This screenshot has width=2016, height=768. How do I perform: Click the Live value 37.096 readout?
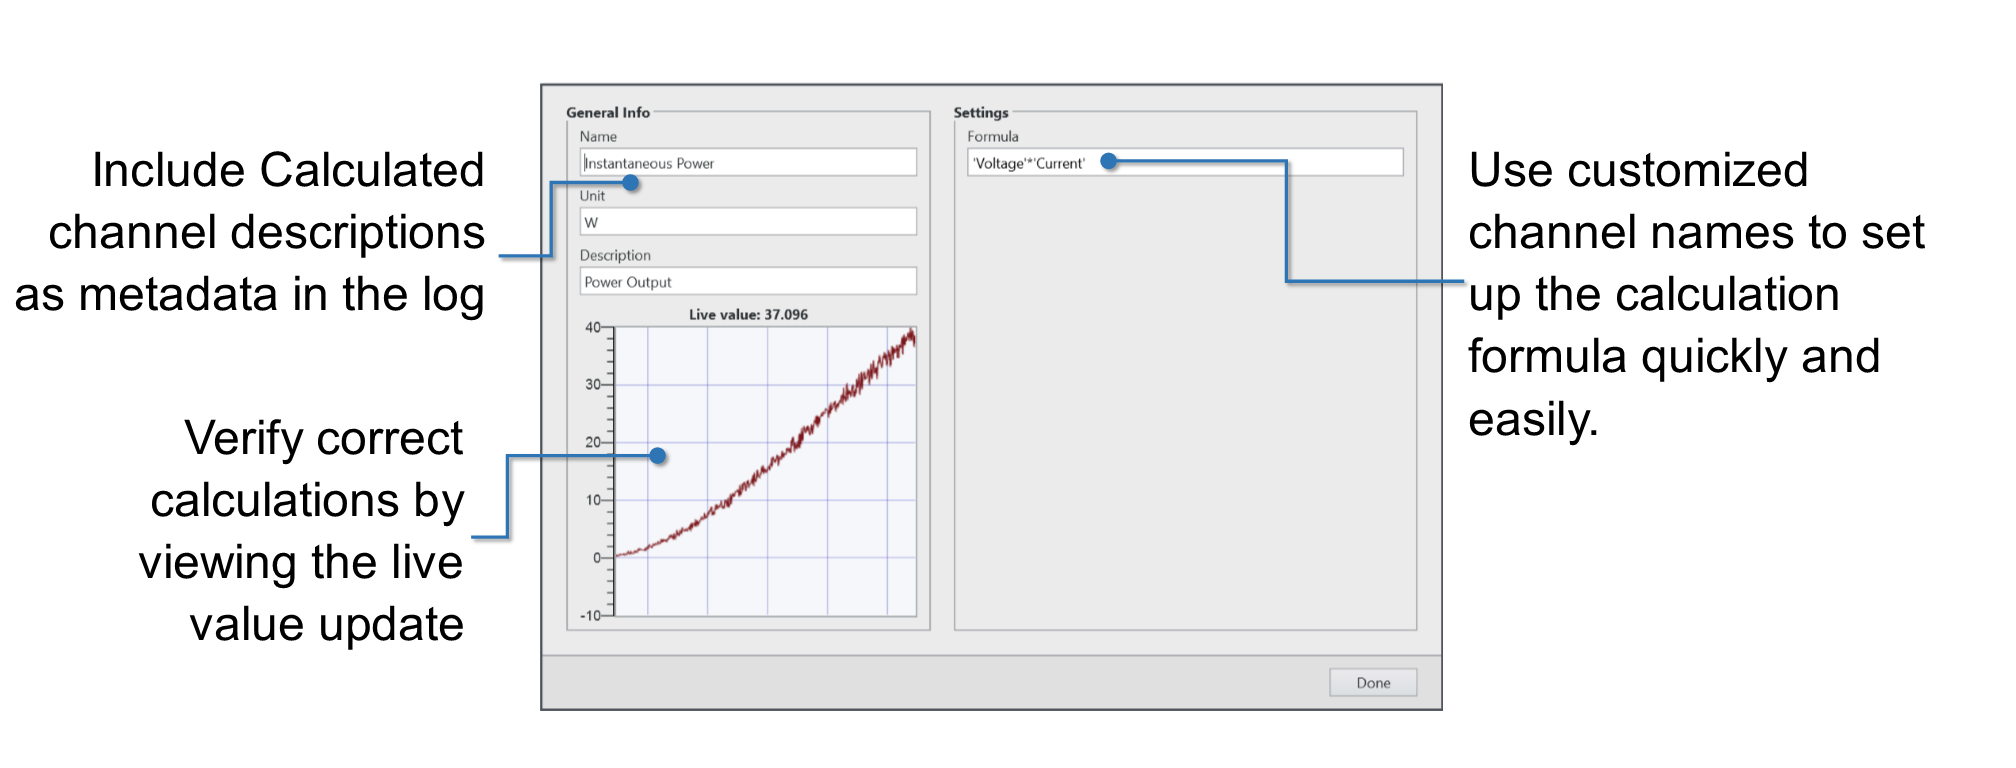(748, 314)
